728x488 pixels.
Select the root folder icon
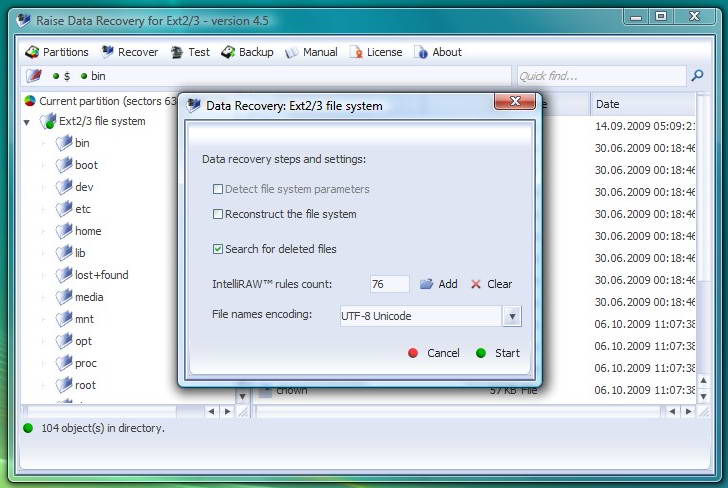point(64,385)
